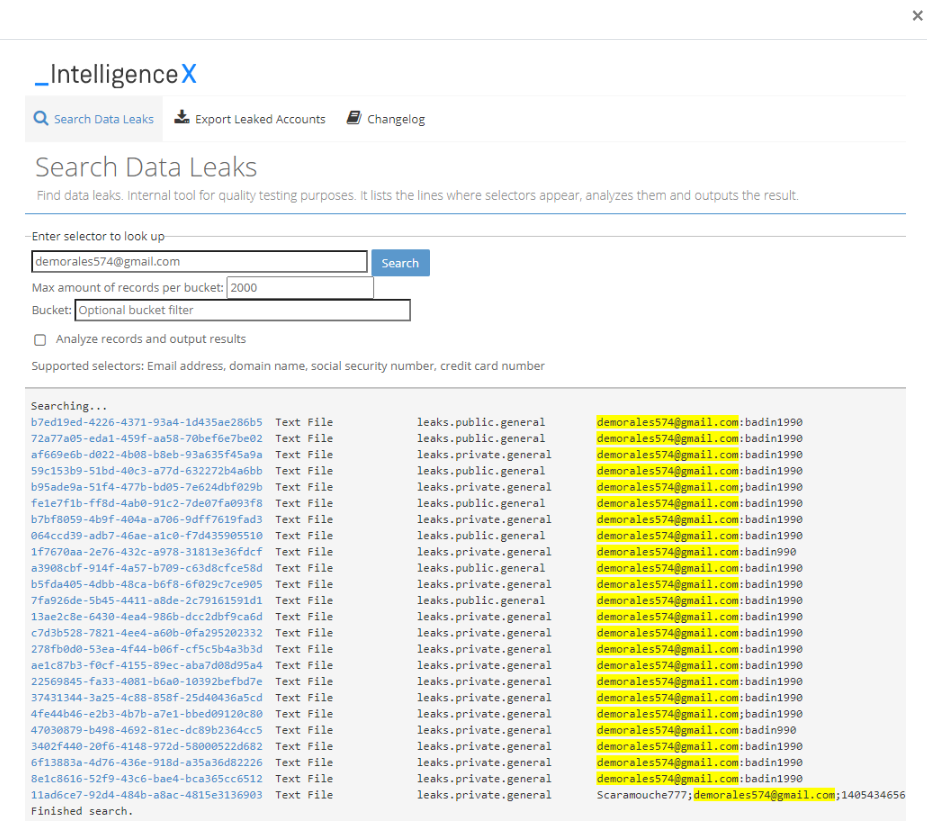Open record 72a77a05-eda1-459f-aa58-70bef6e7be02
The height and width of the screenshot is (827, 927).
pyautogui.click(x=147, y=438)
